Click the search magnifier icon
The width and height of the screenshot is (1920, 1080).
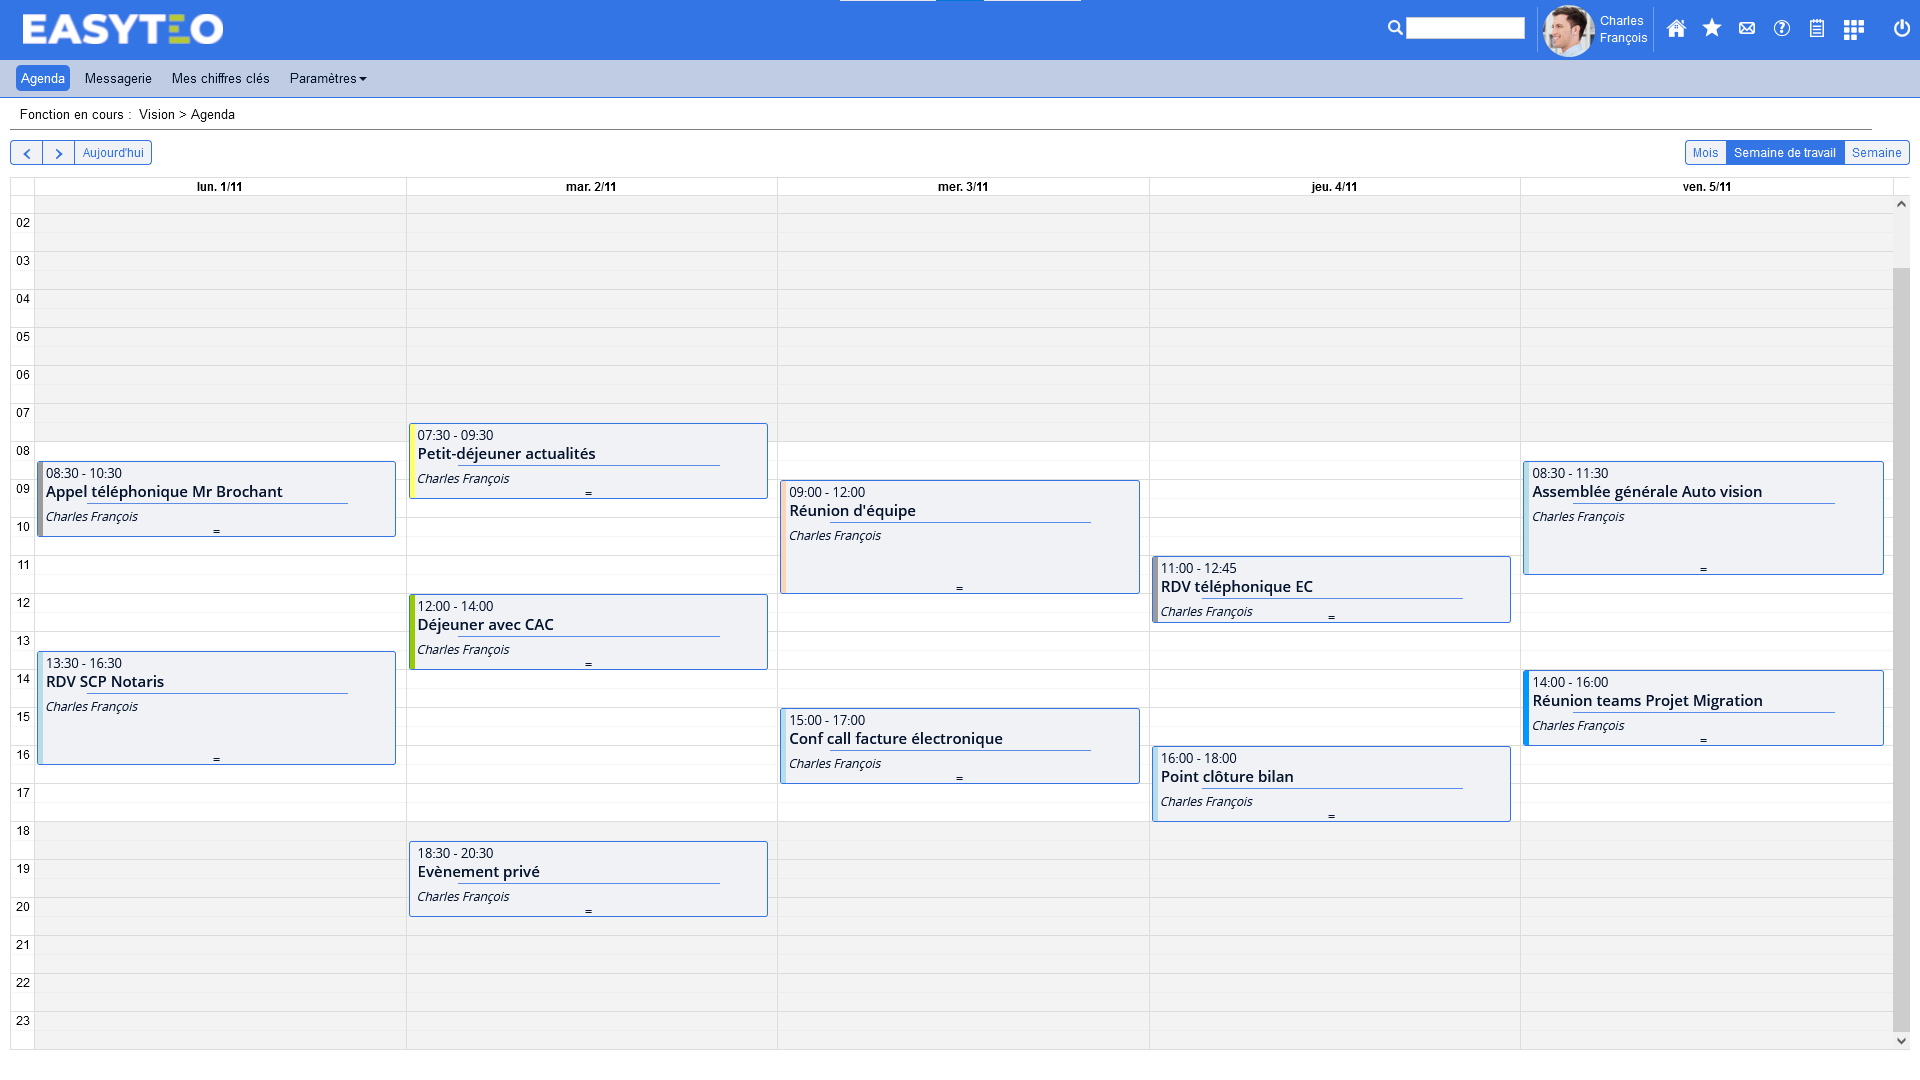coord(1395,27)
